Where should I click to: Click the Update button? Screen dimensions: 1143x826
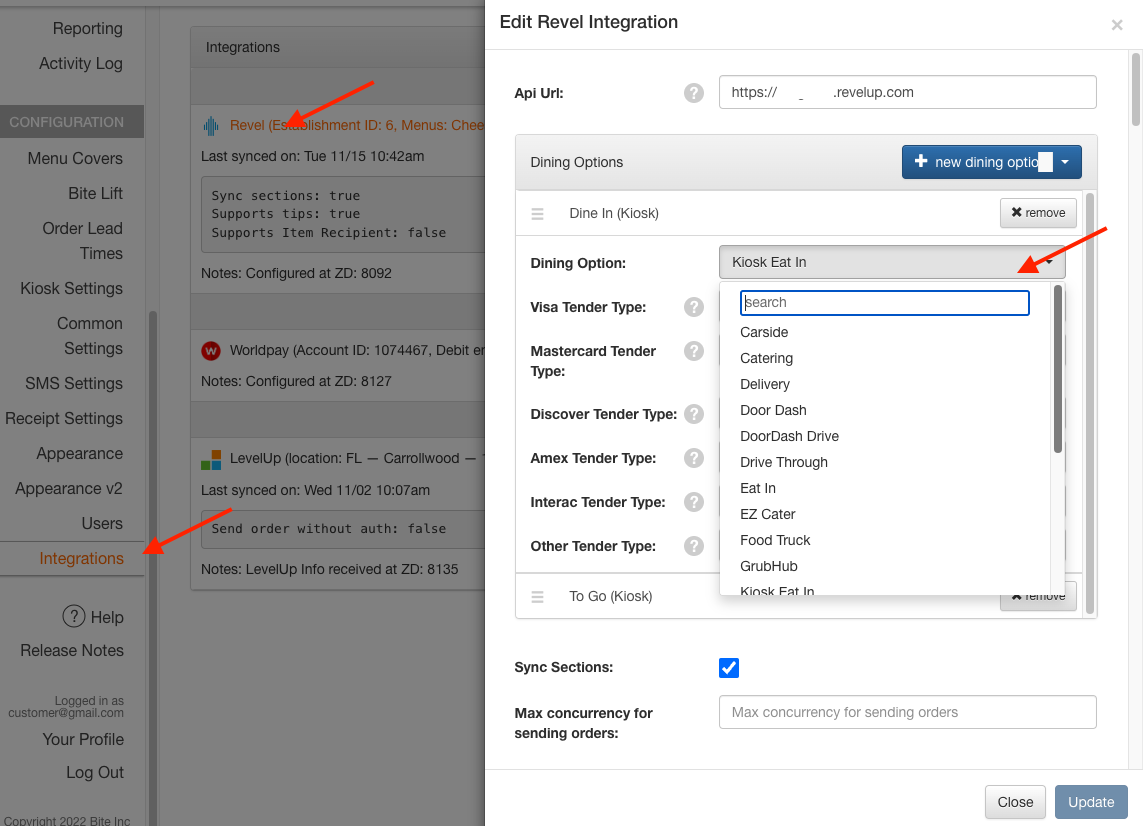coord(1091,802)
